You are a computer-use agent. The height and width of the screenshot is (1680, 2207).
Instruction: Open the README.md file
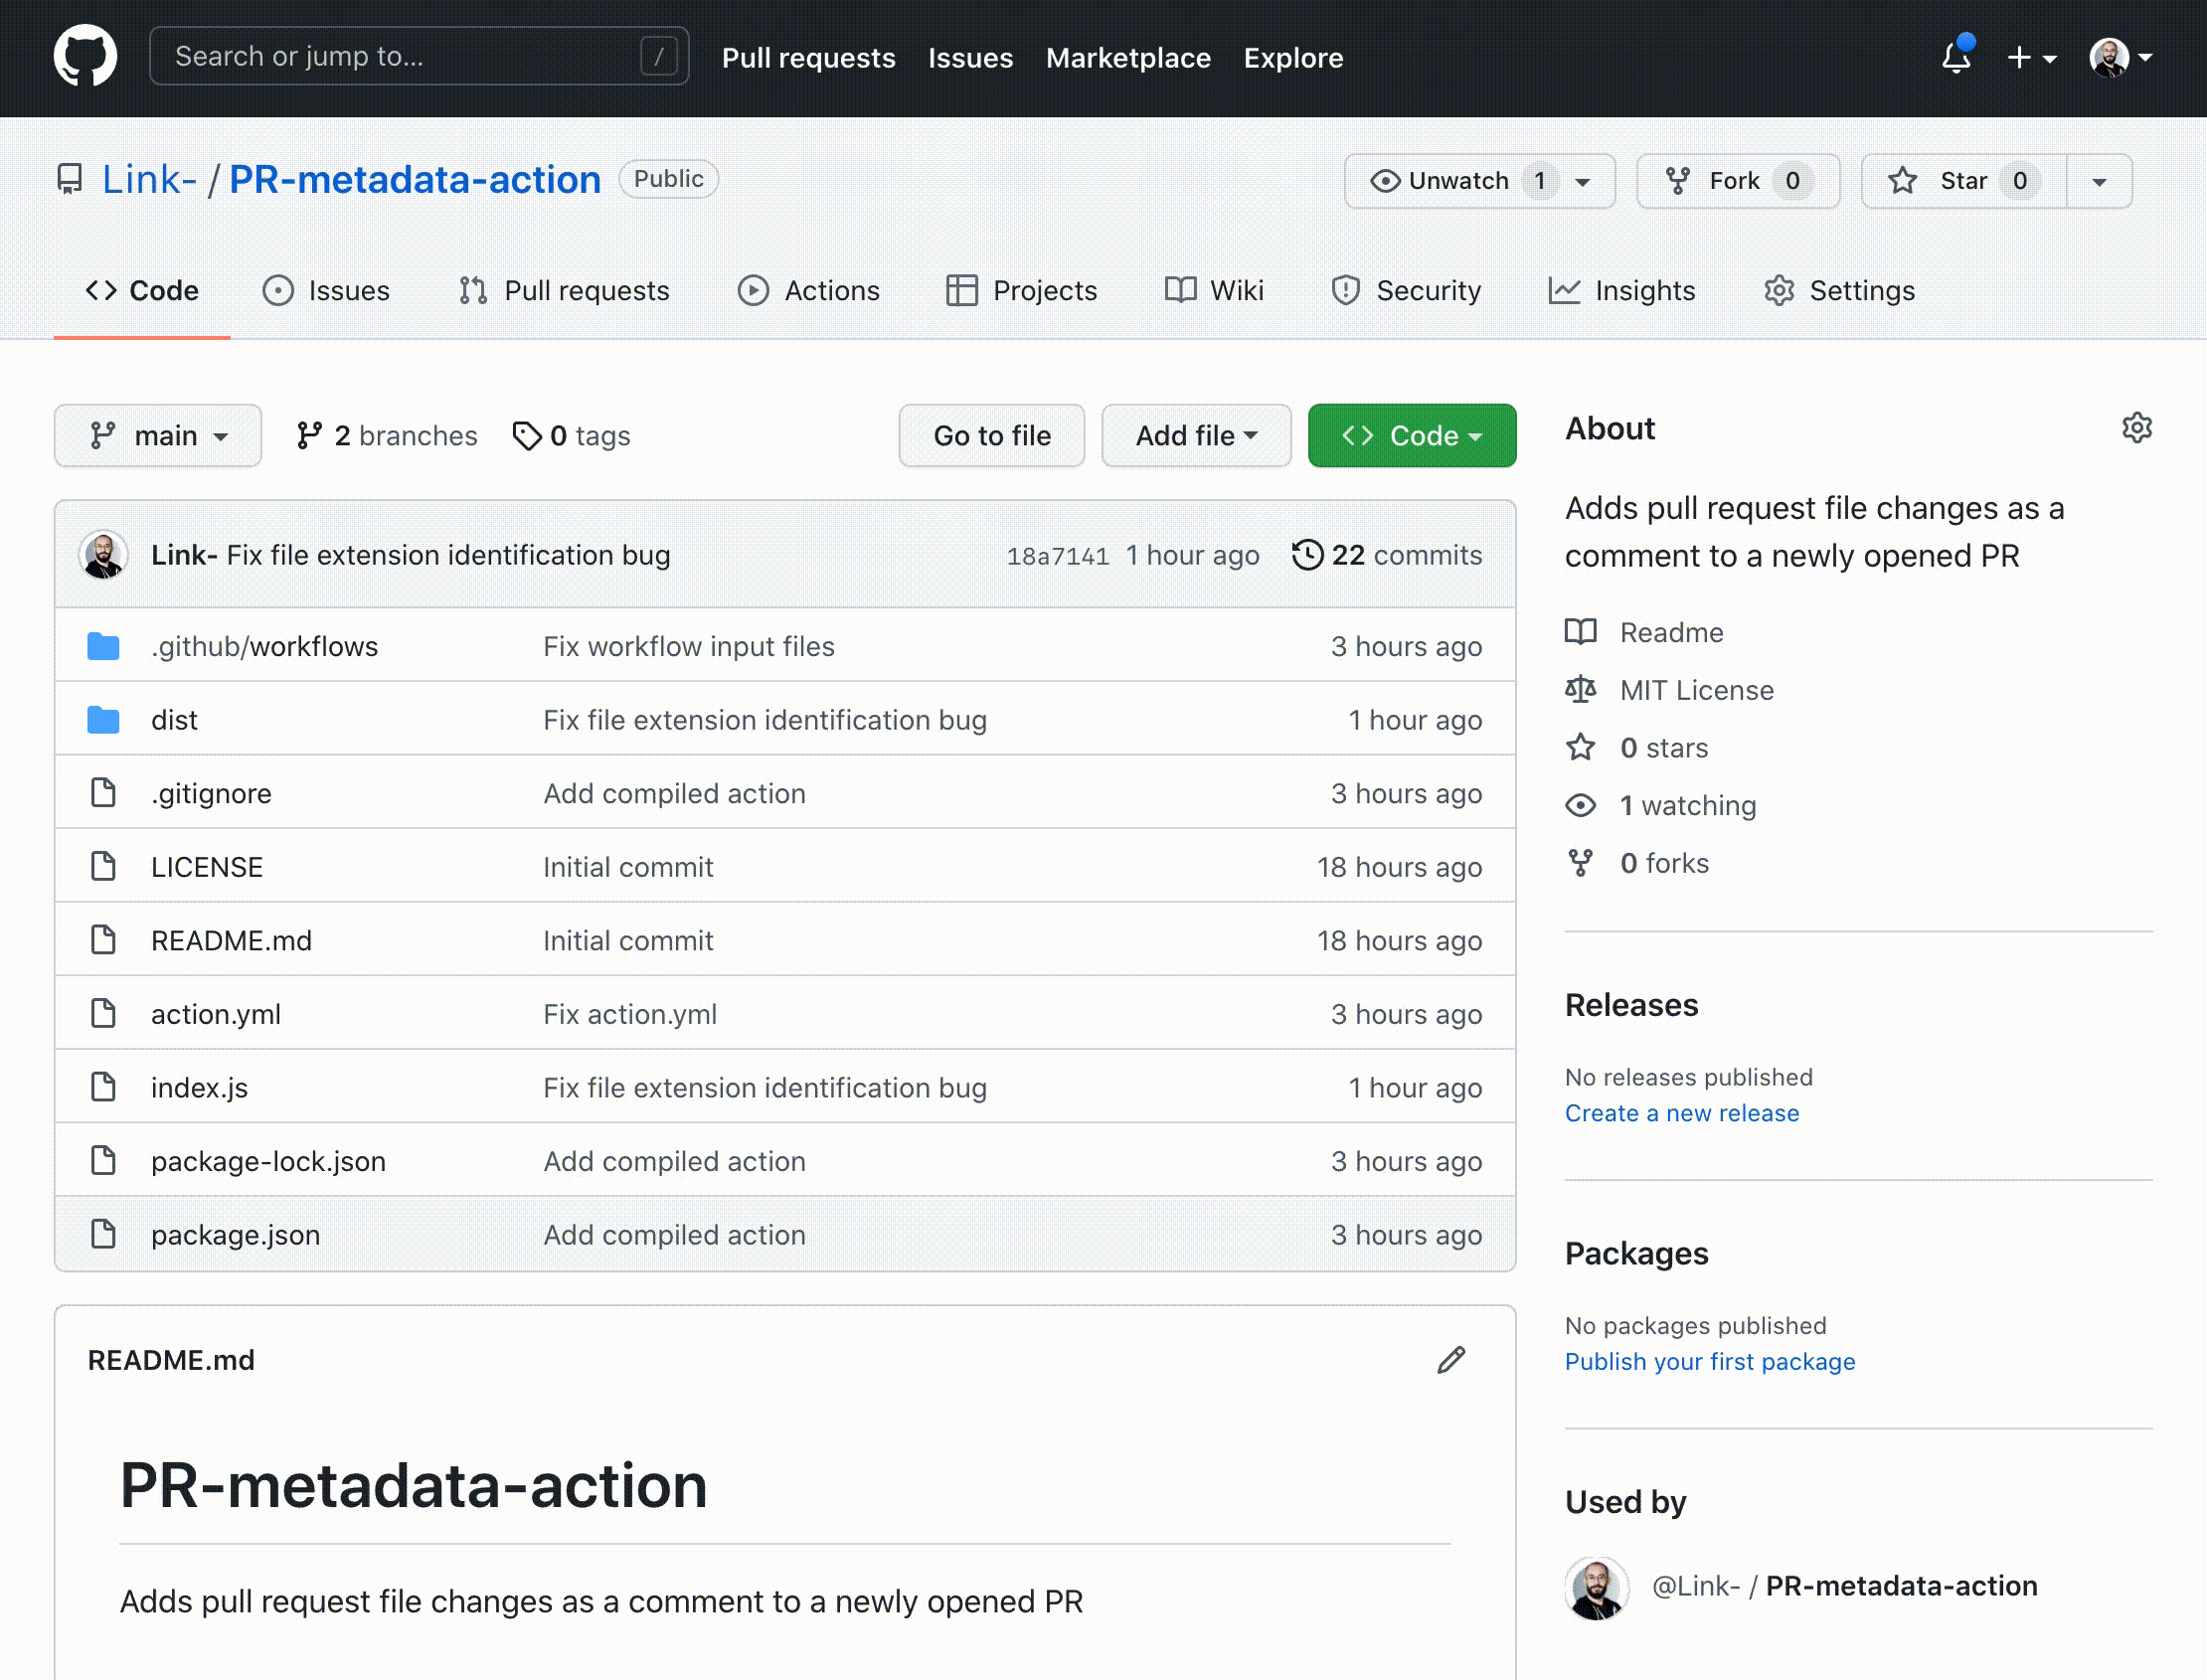231,939
